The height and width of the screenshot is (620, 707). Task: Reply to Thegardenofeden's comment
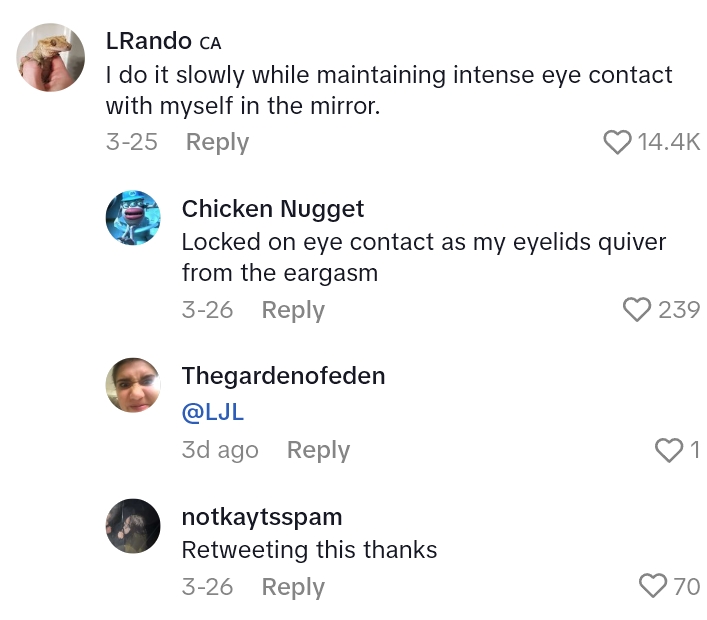(x=318, y=451)
